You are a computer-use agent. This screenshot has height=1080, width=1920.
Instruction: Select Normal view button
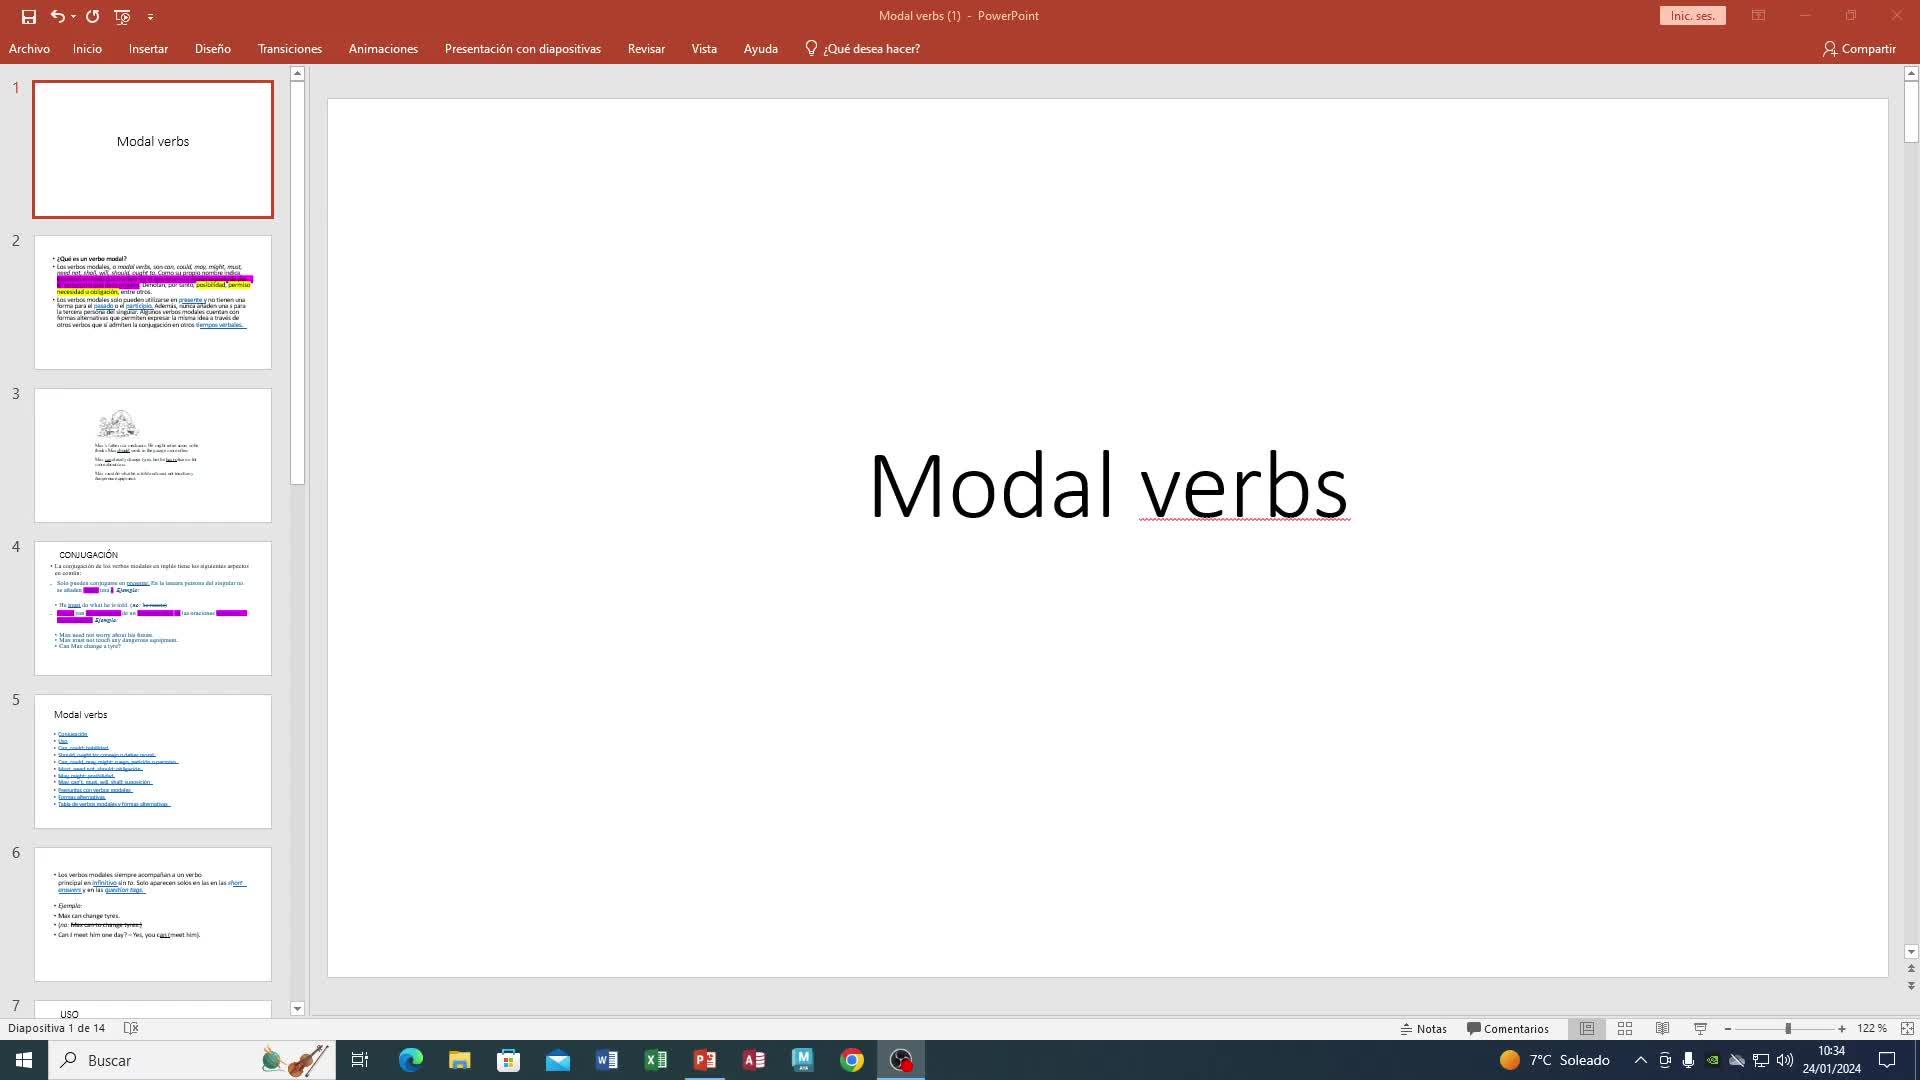pos(1587,1028)
